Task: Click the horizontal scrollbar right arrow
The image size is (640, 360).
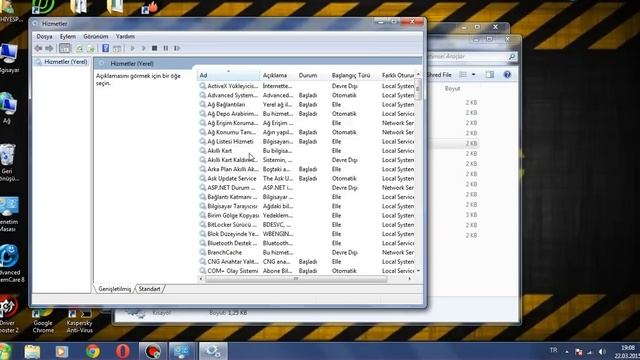Action: tap(409, 279)
